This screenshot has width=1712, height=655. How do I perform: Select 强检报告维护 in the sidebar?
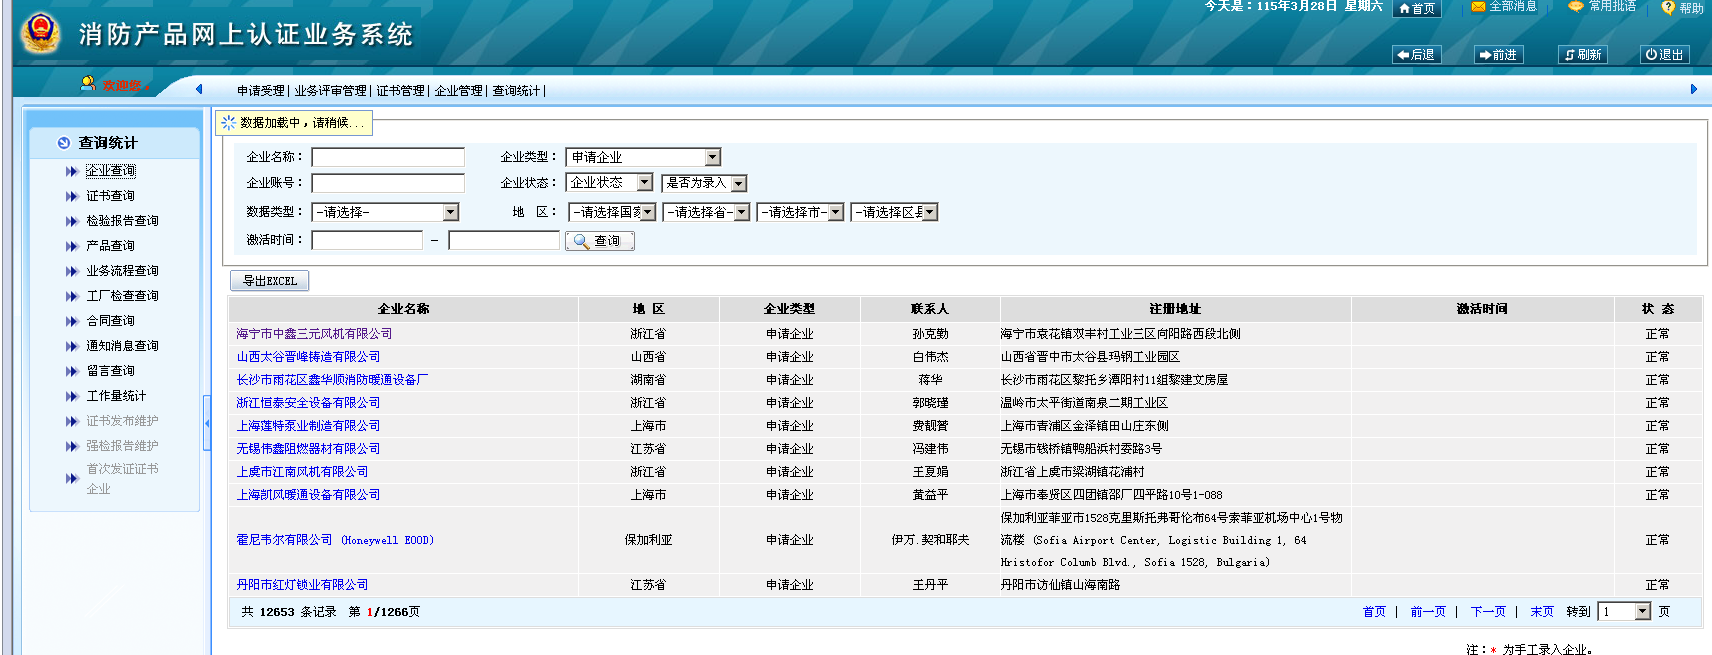coord(122,446)
